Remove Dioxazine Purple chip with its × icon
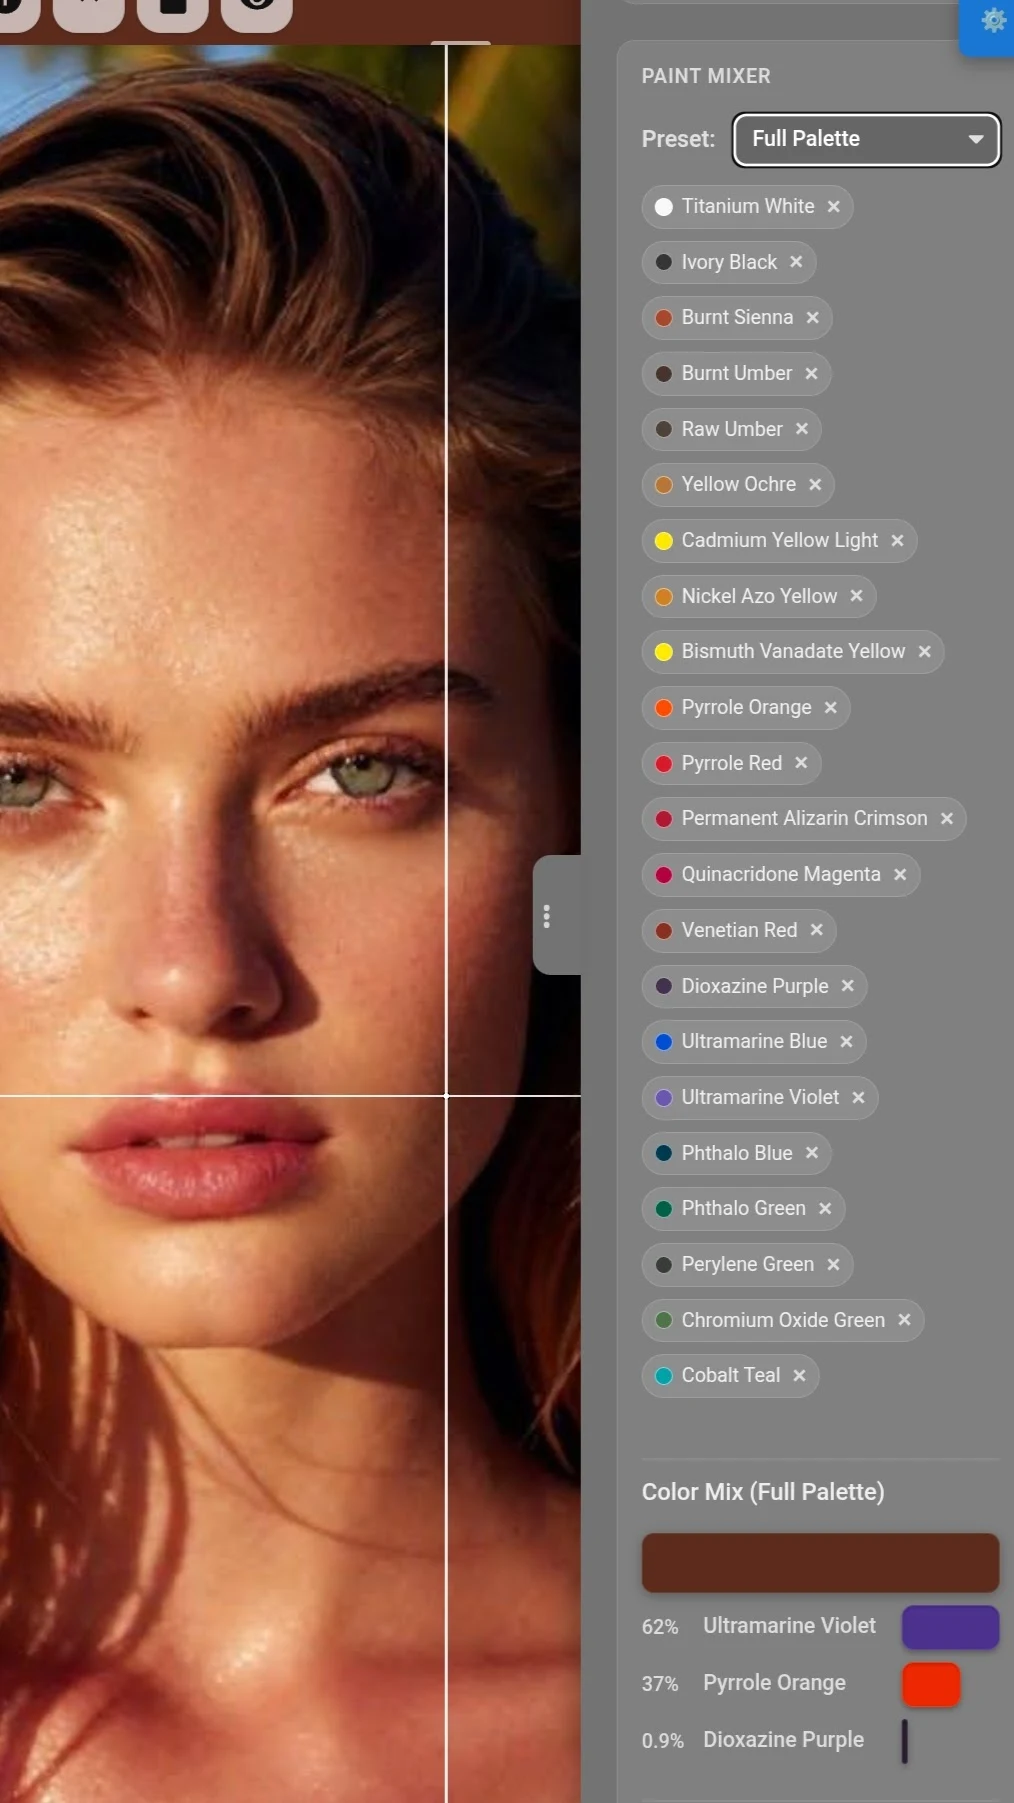This screenshot has width=1014, height=1803. pos(848,986)
